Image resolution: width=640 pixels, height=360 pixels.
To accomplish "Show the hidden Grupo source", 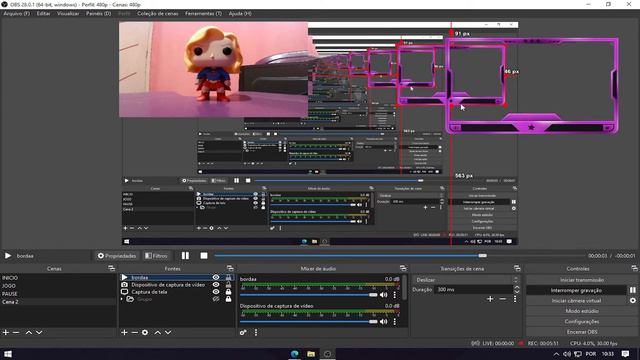I will (216, 299).
